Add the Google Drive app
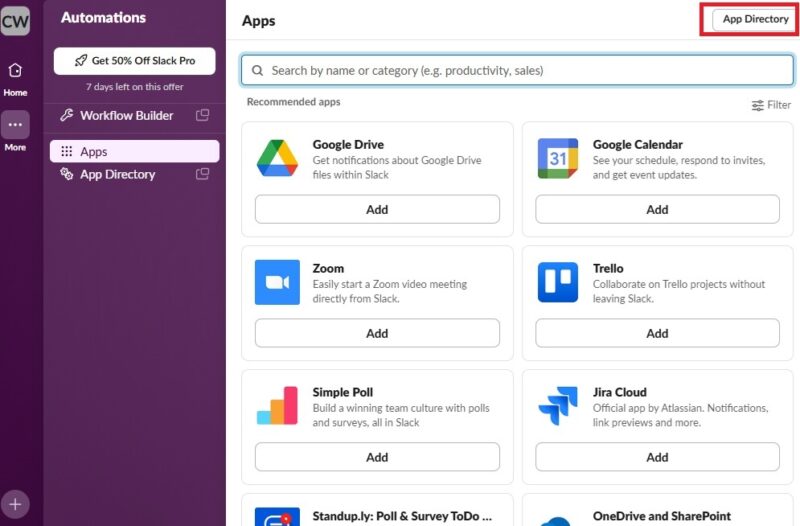This screenshot has height=526, width=800. pyautogui.click(x=377, y=209)
